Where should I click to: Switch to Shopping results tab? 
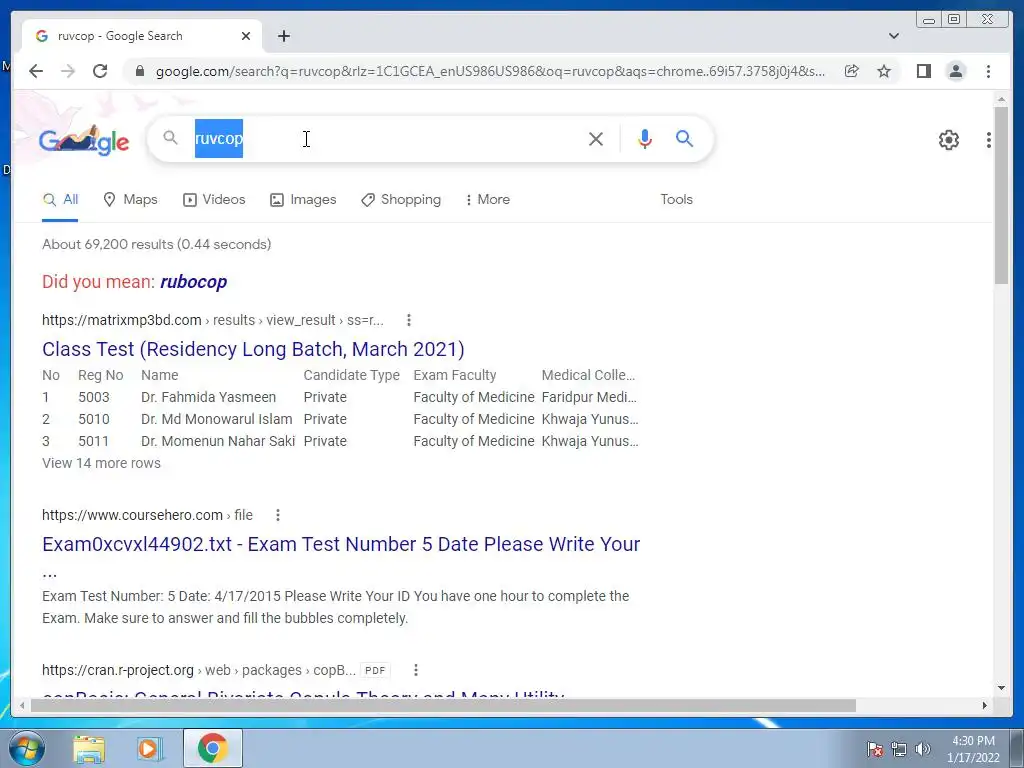(401, 200)
